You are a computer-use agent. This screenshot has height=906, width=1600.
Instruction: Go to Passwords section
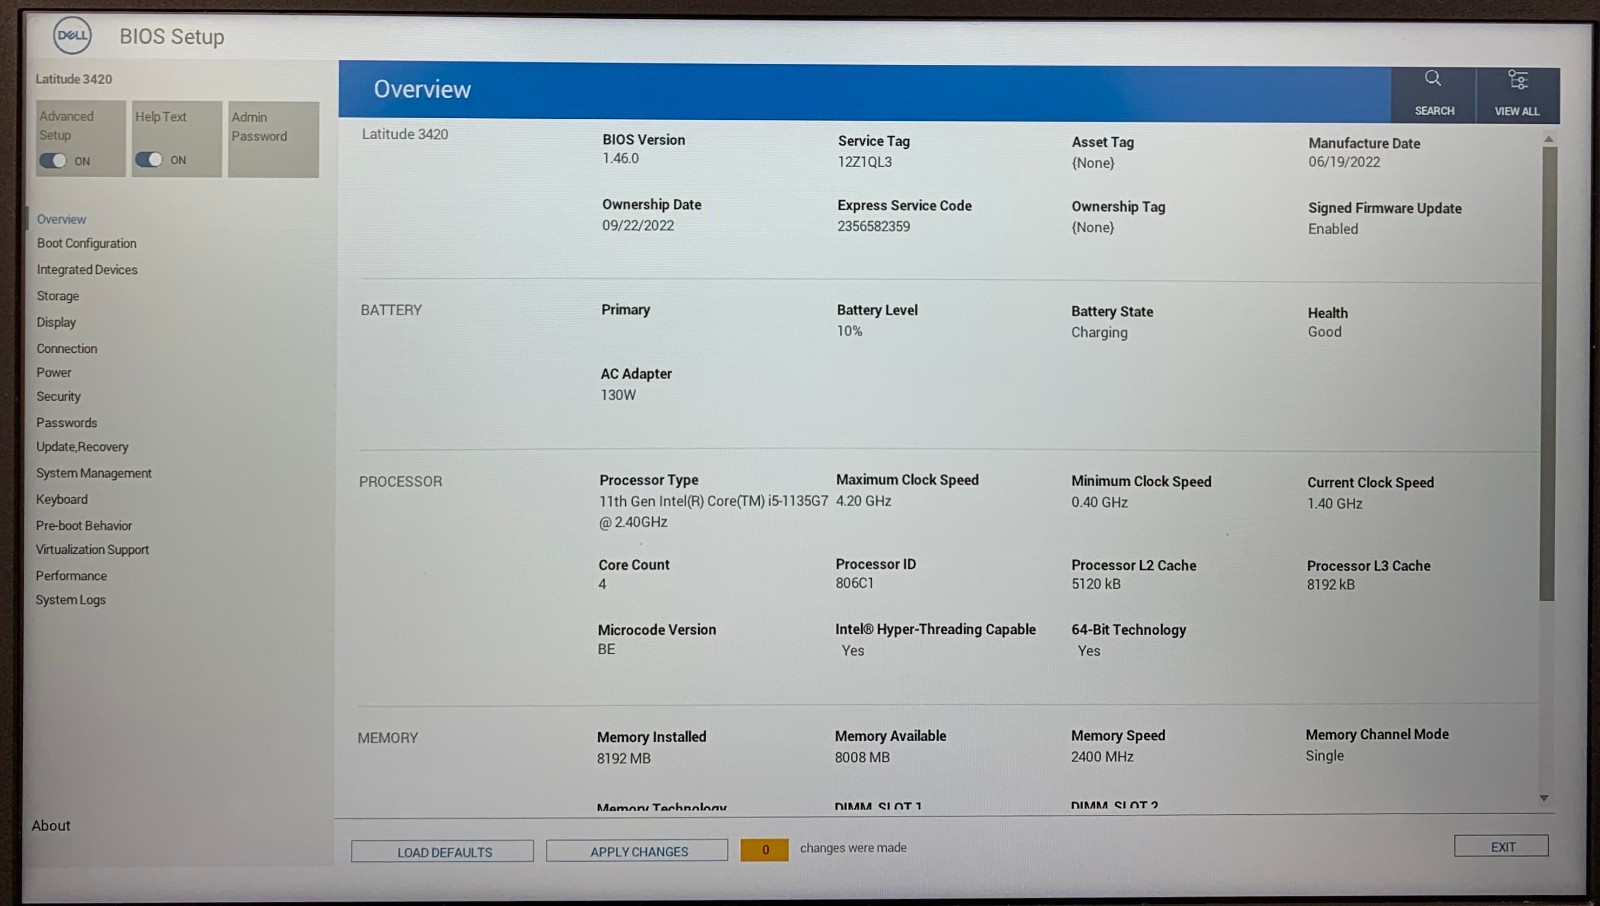pos(67,423)
